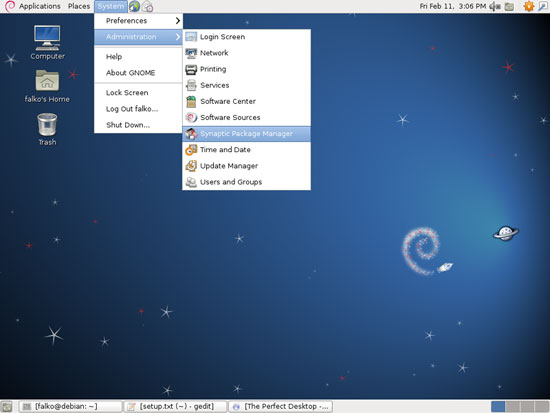Close the open System menu

pyautogui.click(x=110, y=6)
